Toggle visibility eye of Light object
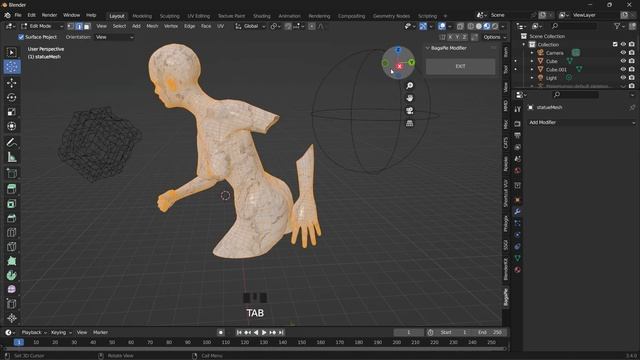The height and width of the screenshot is (360, 640). click(x=623, y=78)
